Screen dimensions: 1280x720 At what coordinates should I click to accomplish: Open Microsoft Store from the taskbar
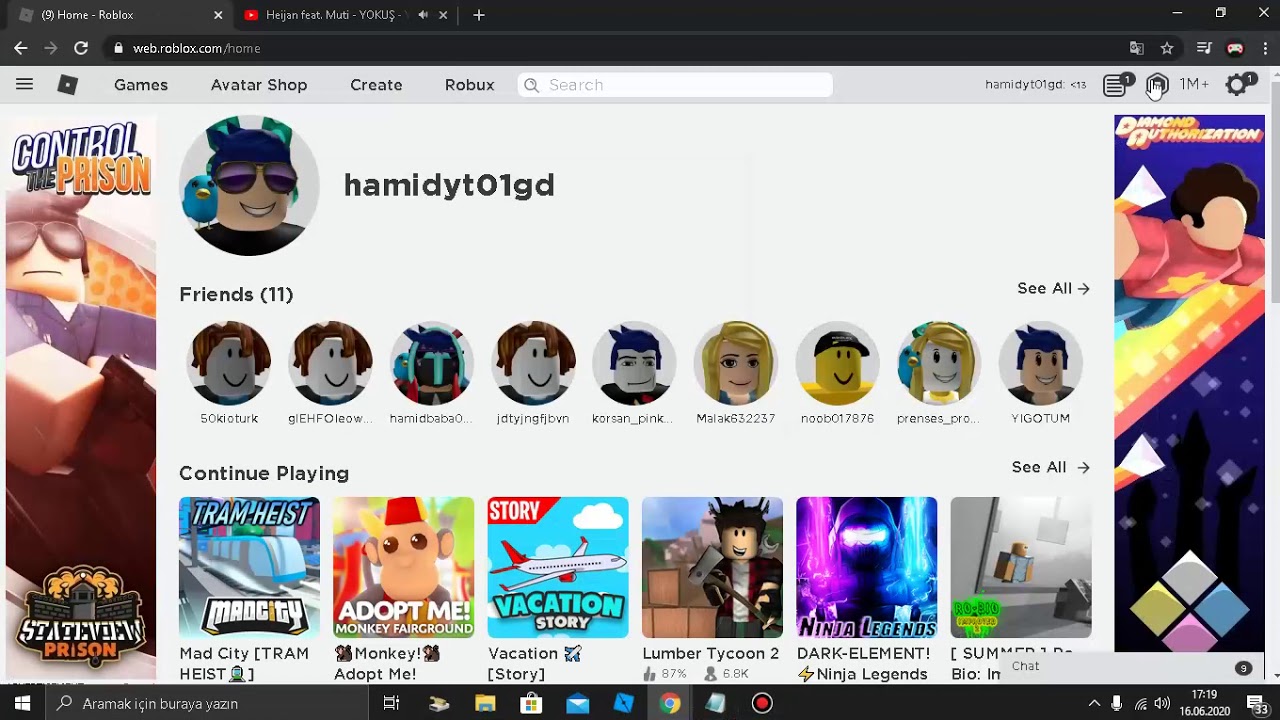531,703
